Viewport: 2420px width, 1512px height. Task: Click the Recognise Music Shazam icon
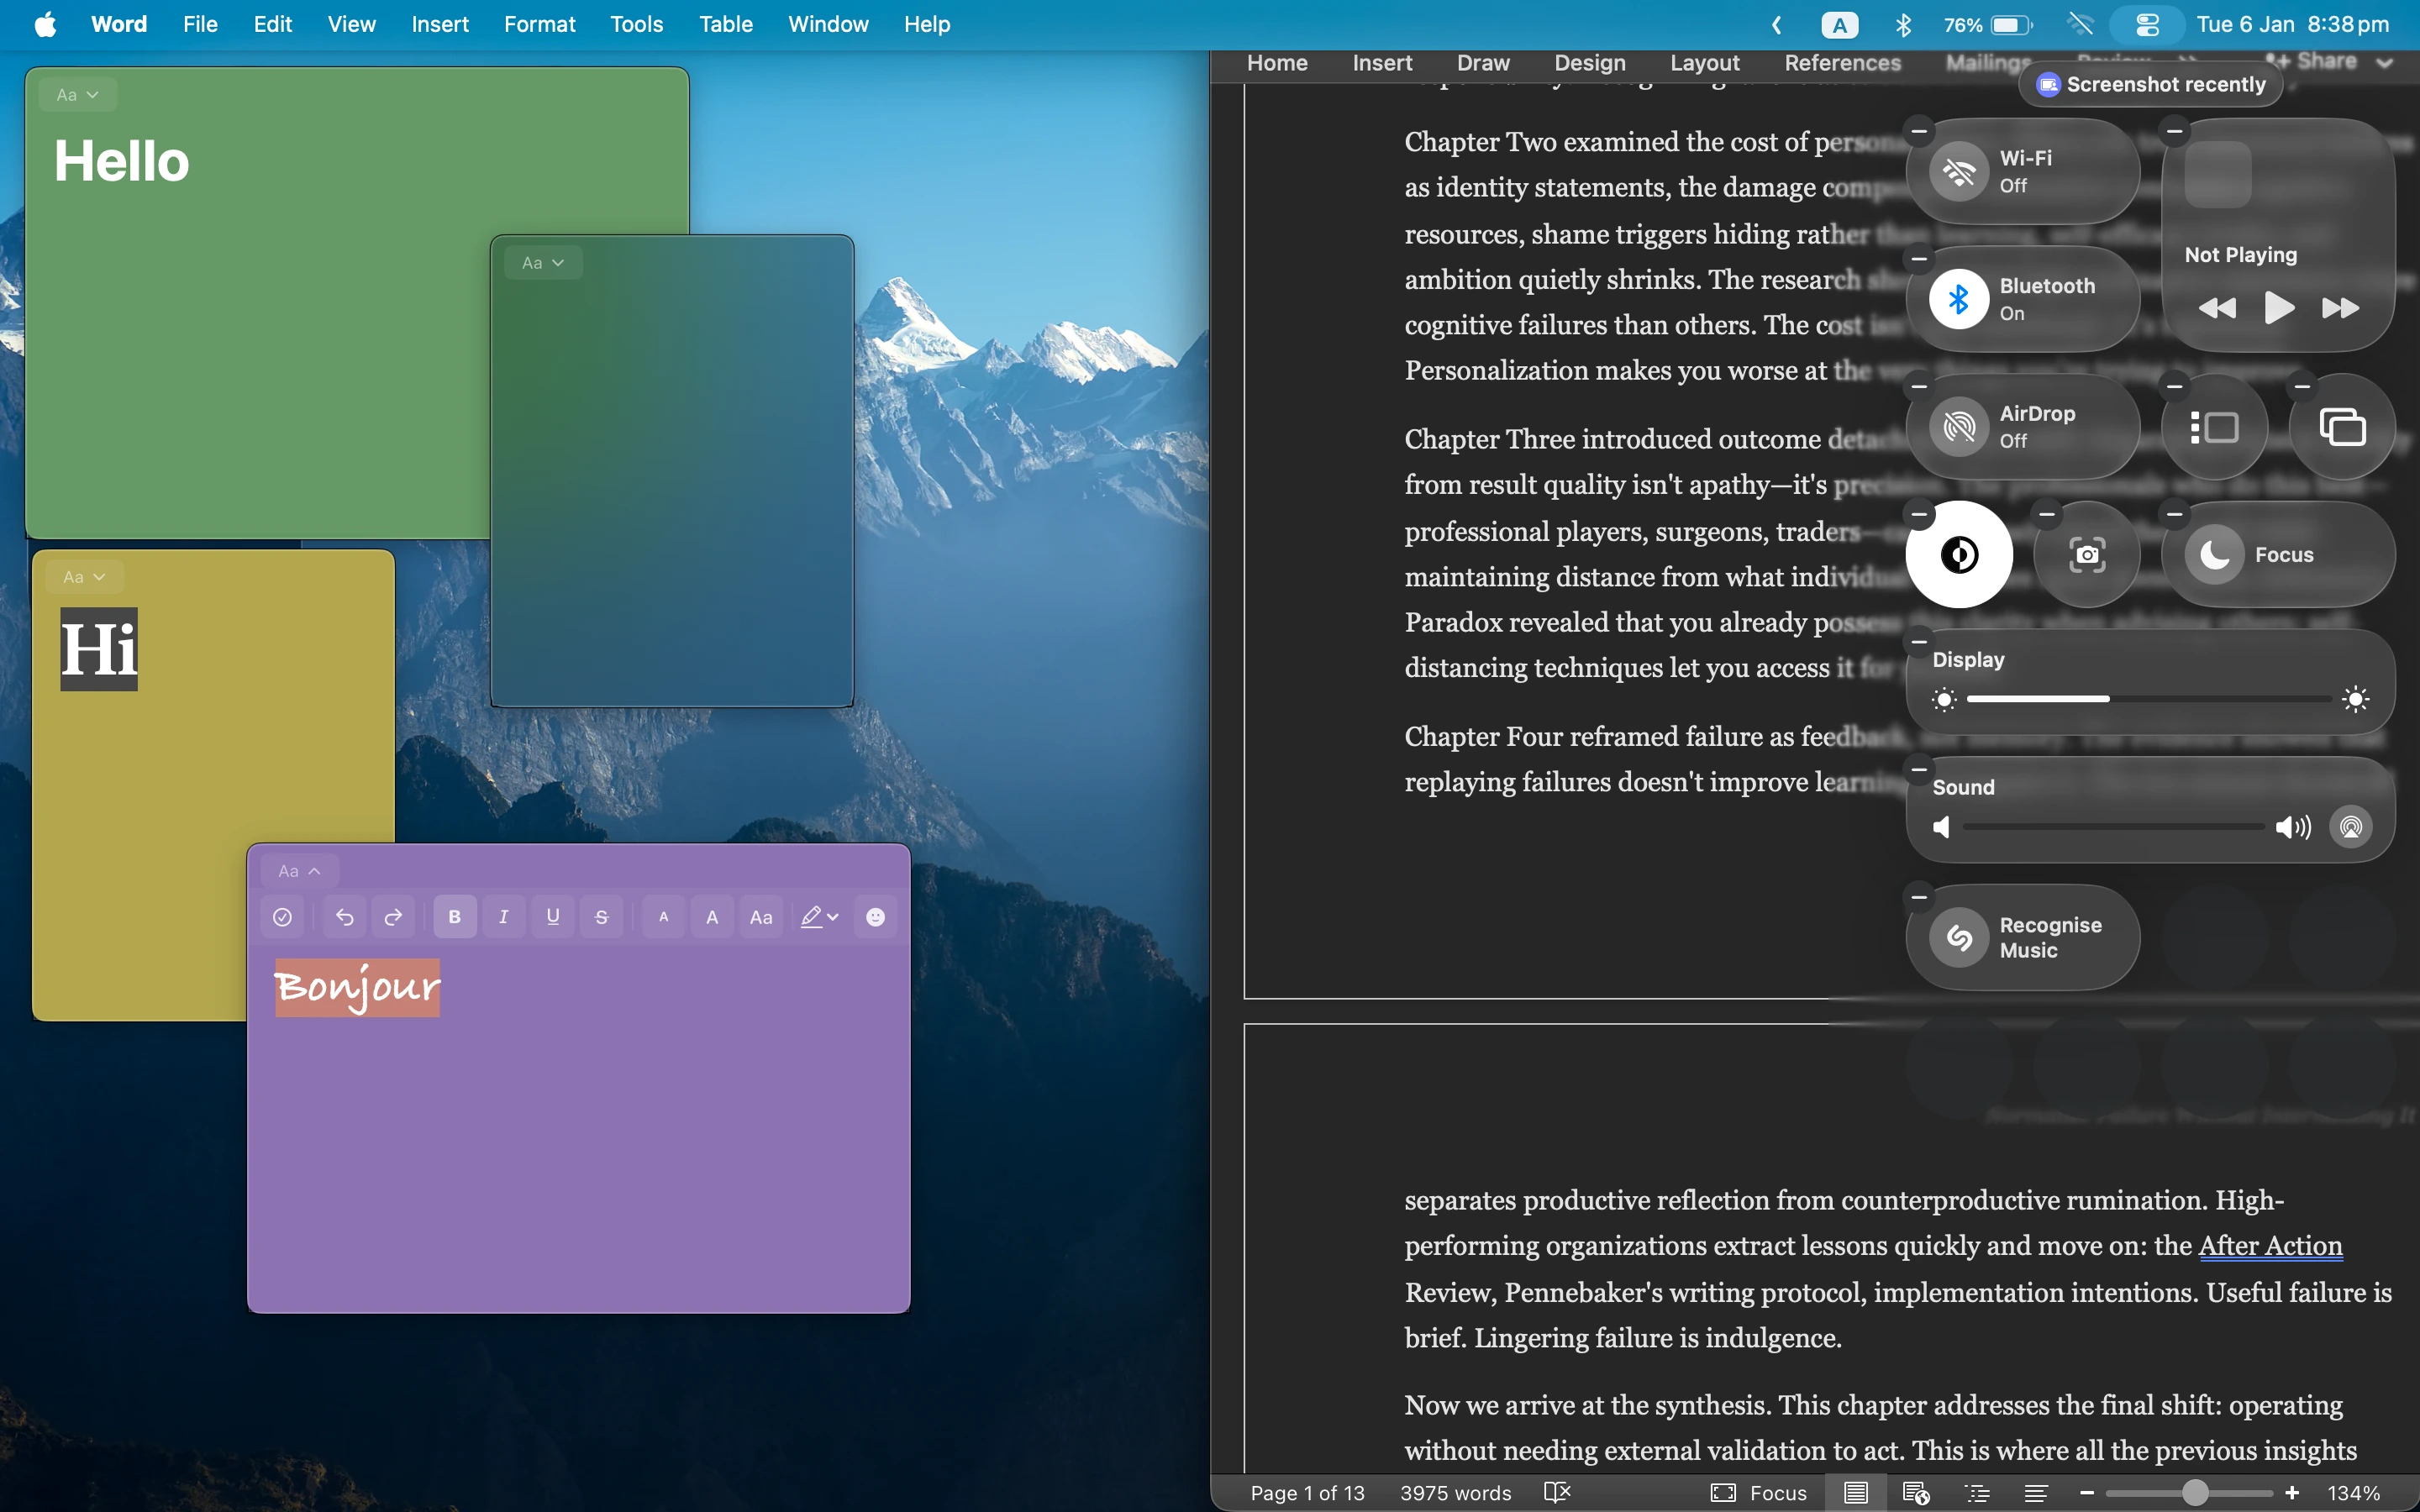point(1959,938)
